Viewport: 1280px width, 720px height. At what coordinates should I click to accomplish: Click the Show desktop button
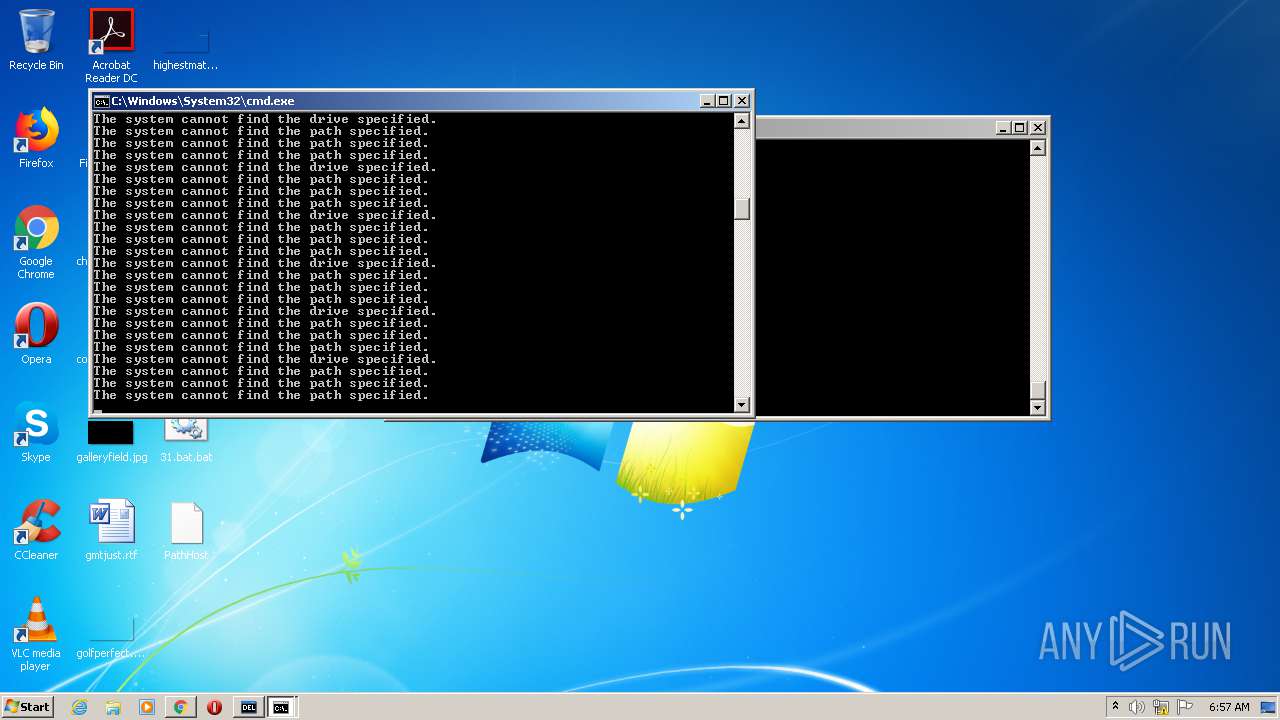1269,707
